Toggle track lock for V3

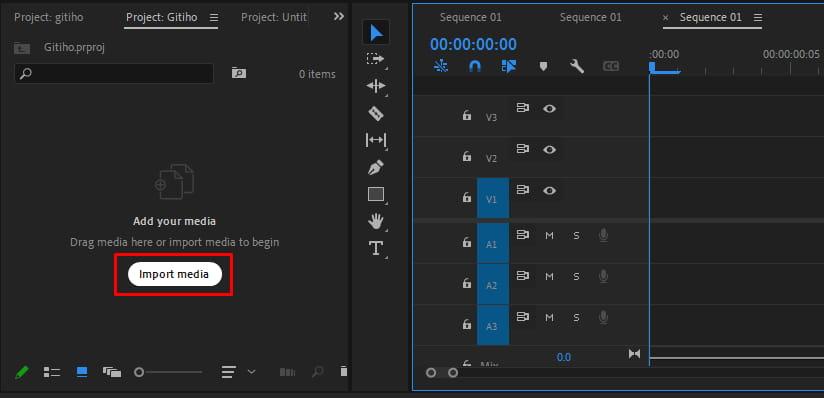pyautogui.click(x=467, y=115)
